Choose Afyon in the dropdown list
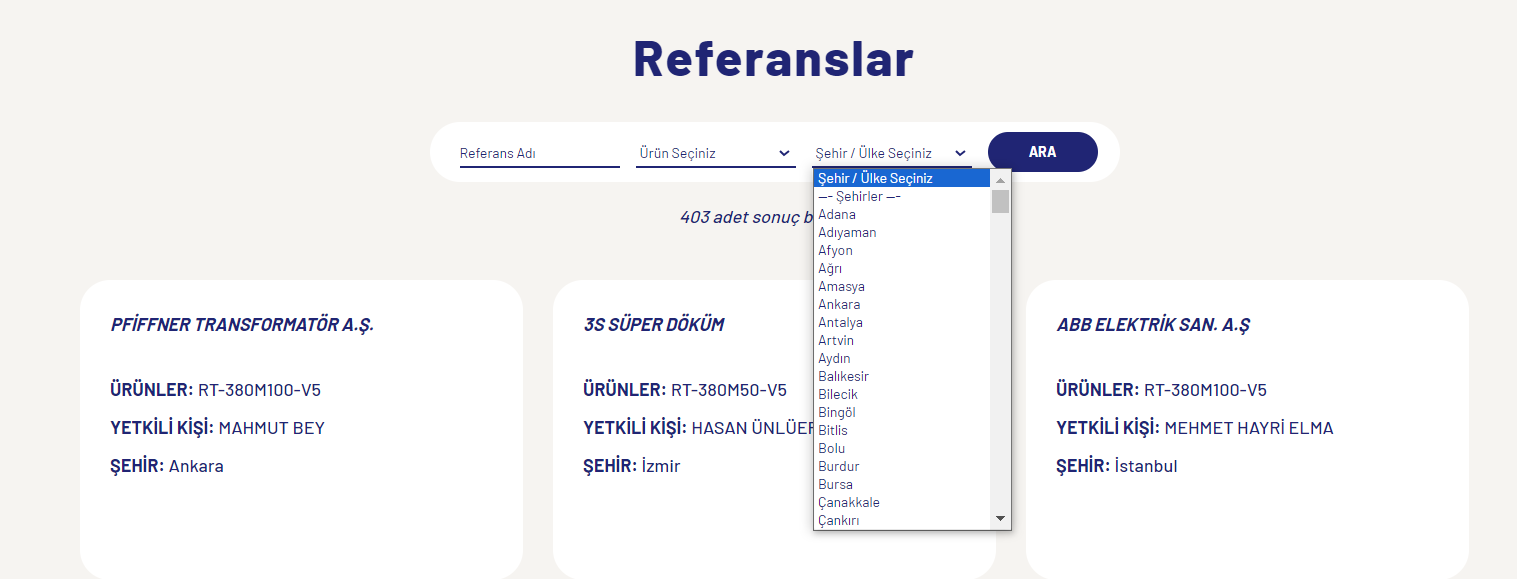 pos(902,250)
